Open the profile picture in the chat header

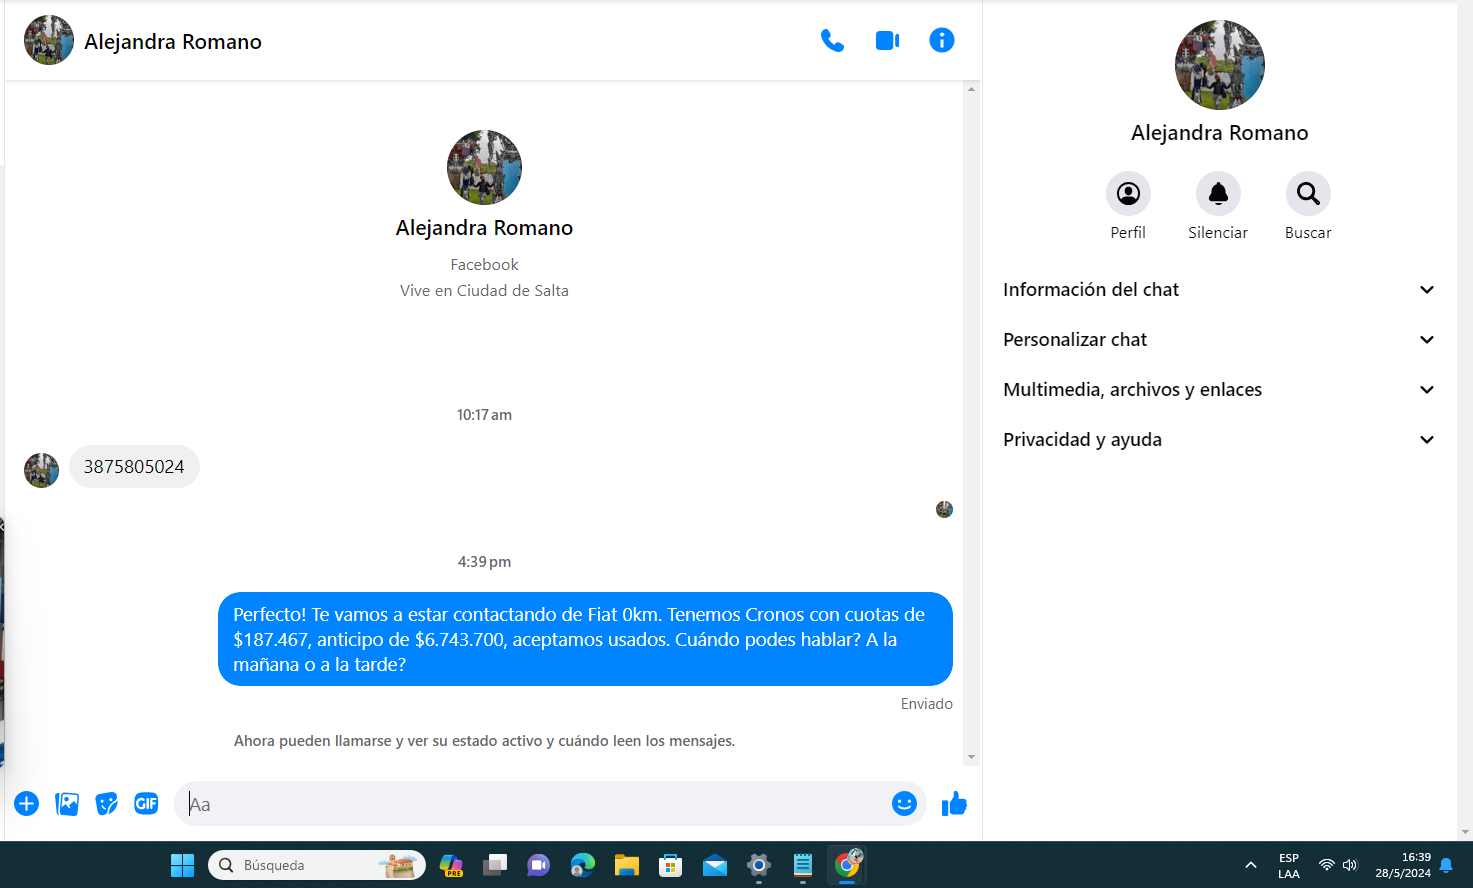coord(49,41)
